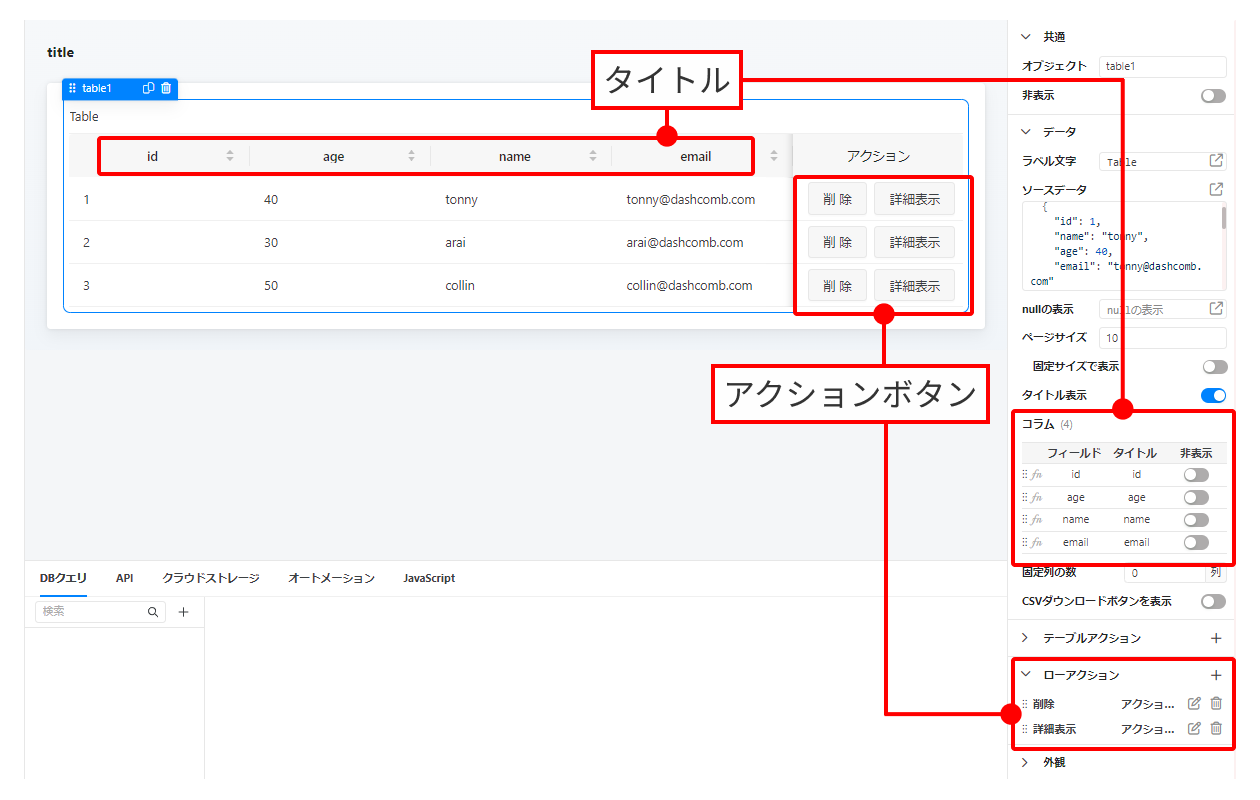The width and height of the screenshot is (1260, 800).
Task: Click the copy icon on table1 tag
Action: point(148,88)
